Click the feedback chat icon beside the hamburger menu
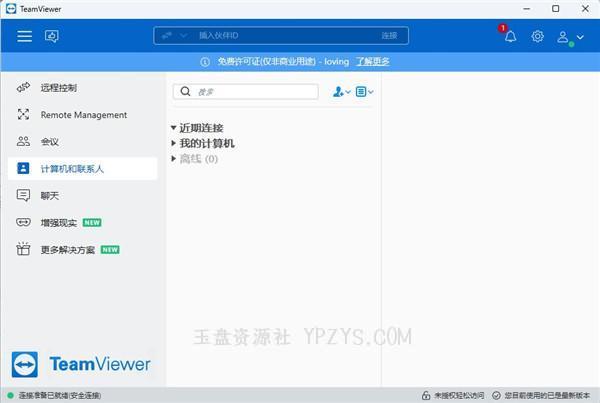The width and height of the screenshot is (600, 403). 52,36
